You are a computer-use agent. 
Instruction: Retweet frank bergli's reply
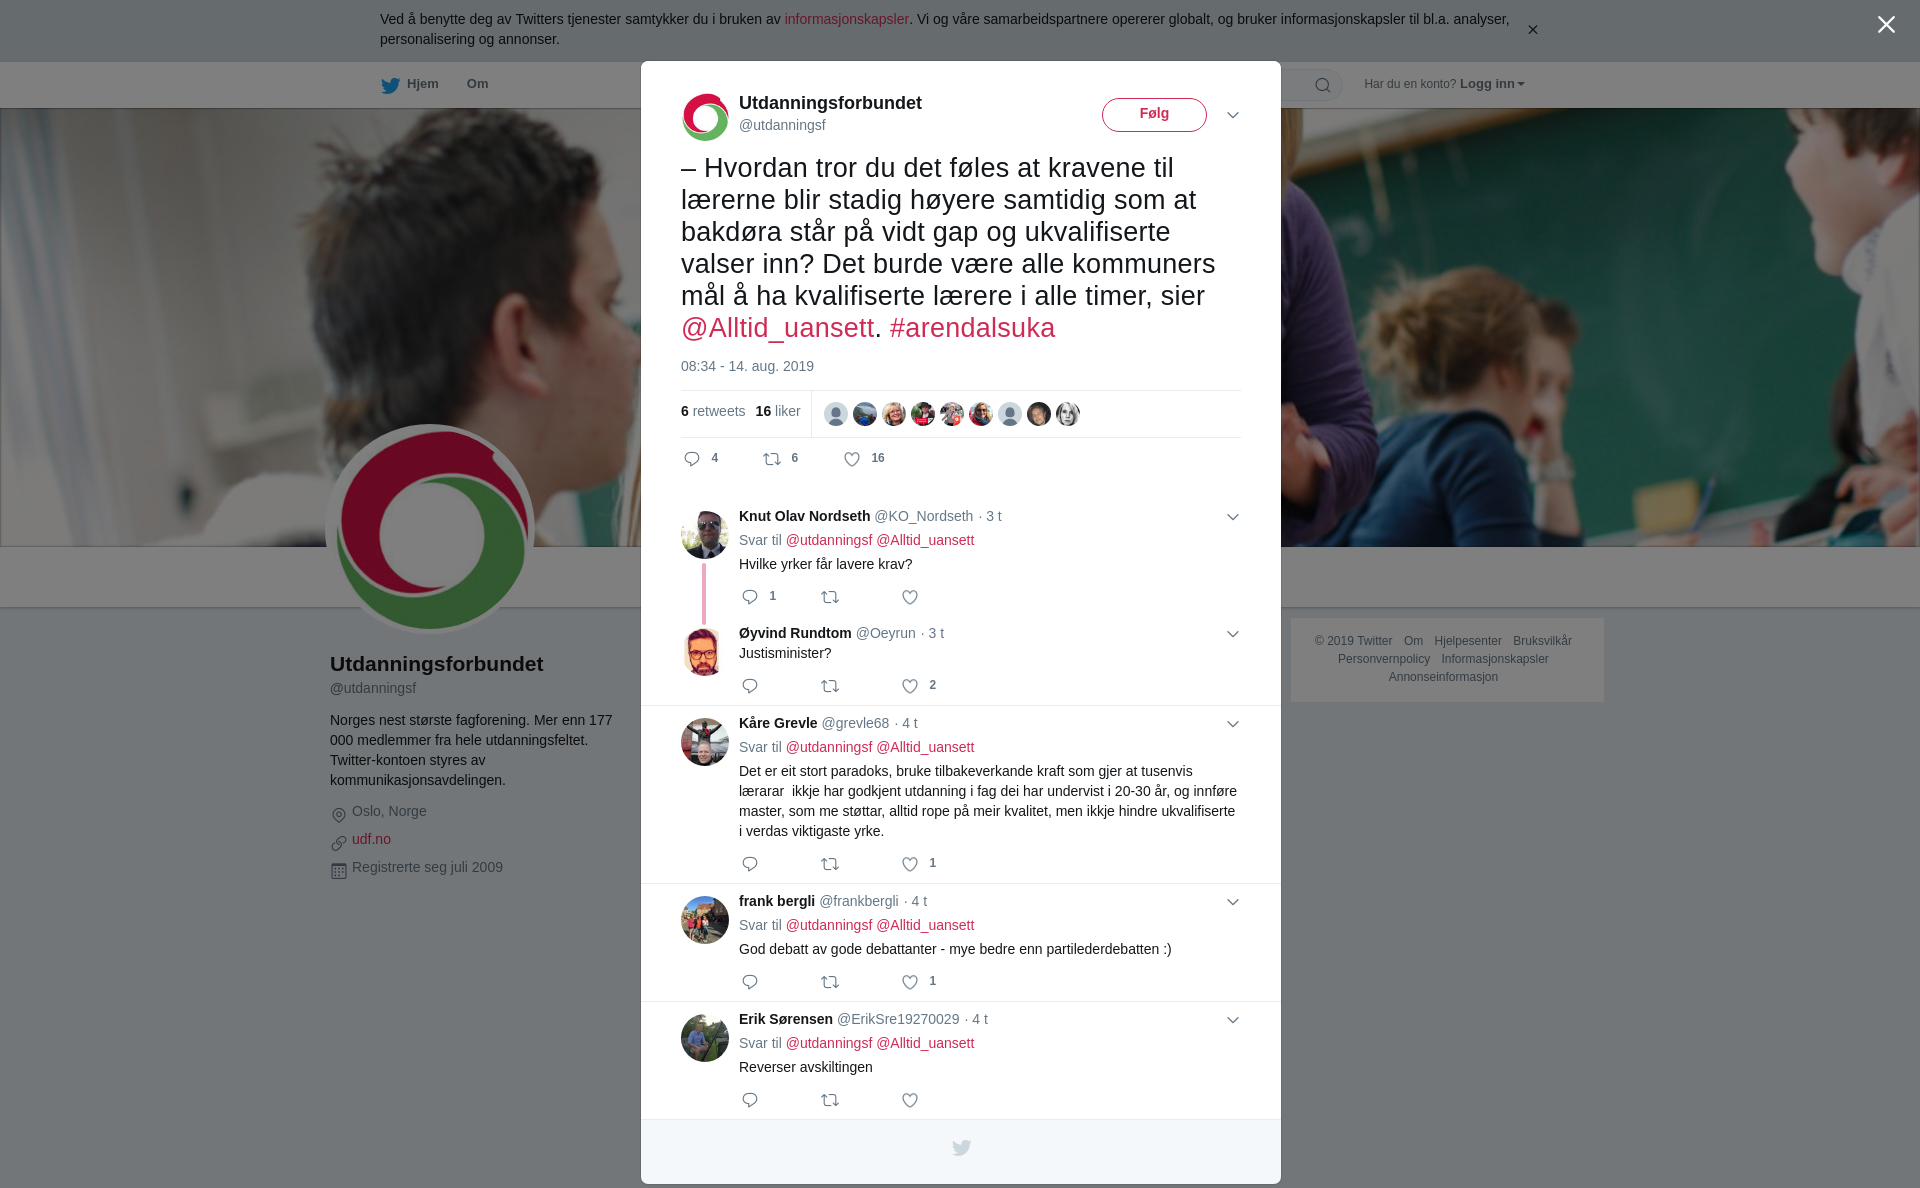(830, 982)
